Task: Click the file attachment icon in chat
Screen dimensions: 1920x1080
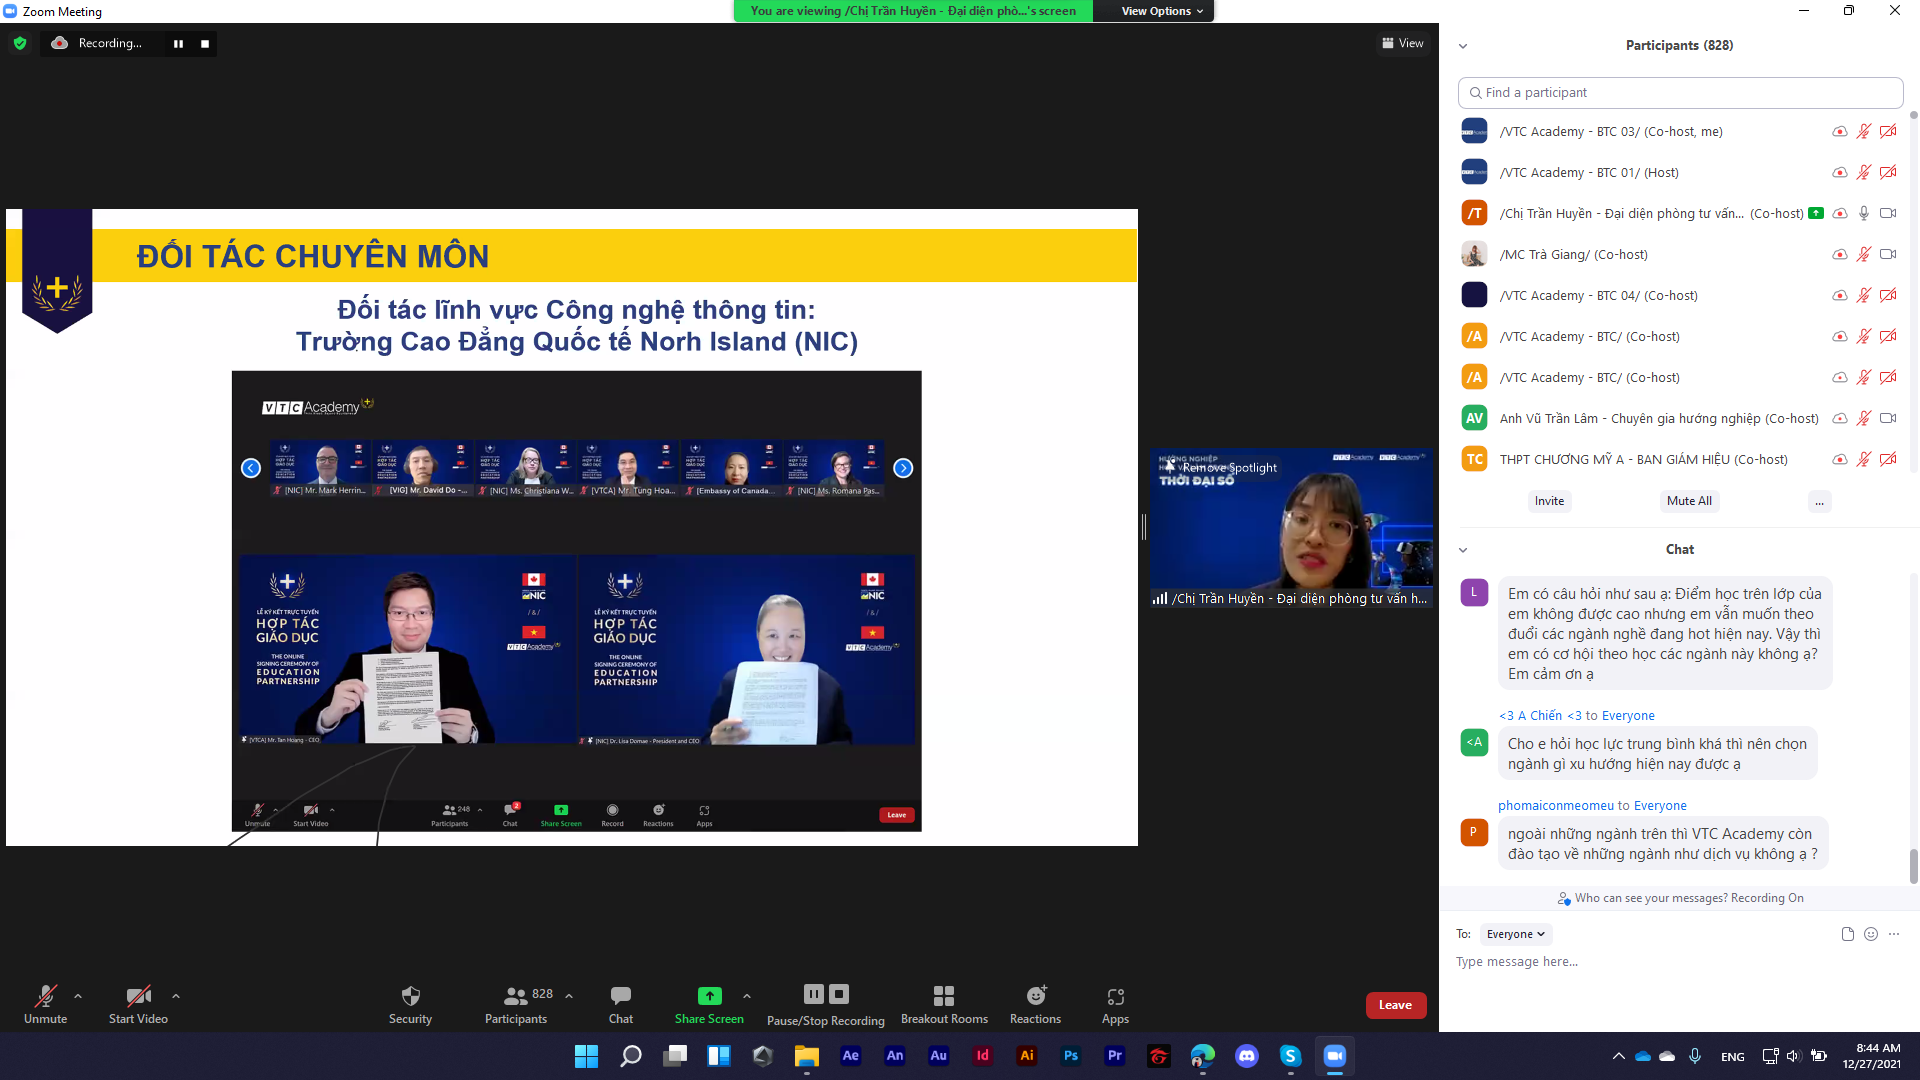Action: pos(1847,934)
